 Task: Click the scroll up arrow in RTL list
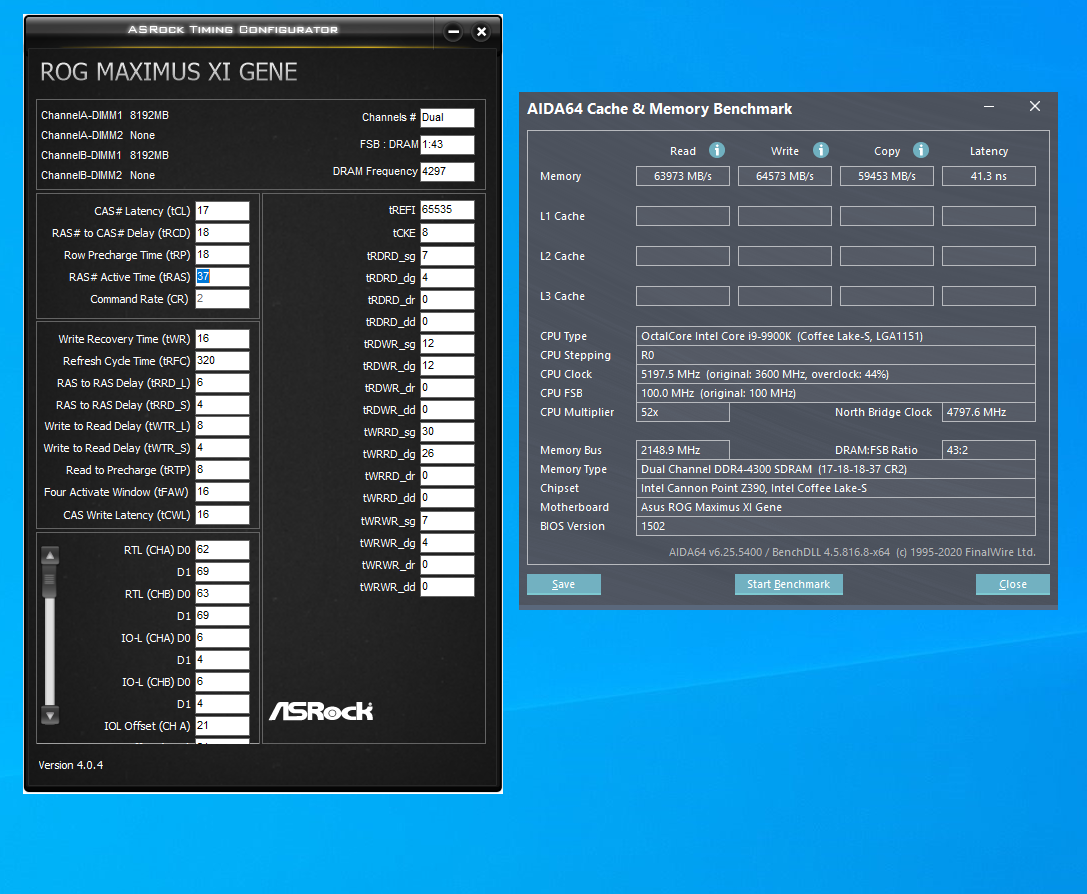(50, 555)
